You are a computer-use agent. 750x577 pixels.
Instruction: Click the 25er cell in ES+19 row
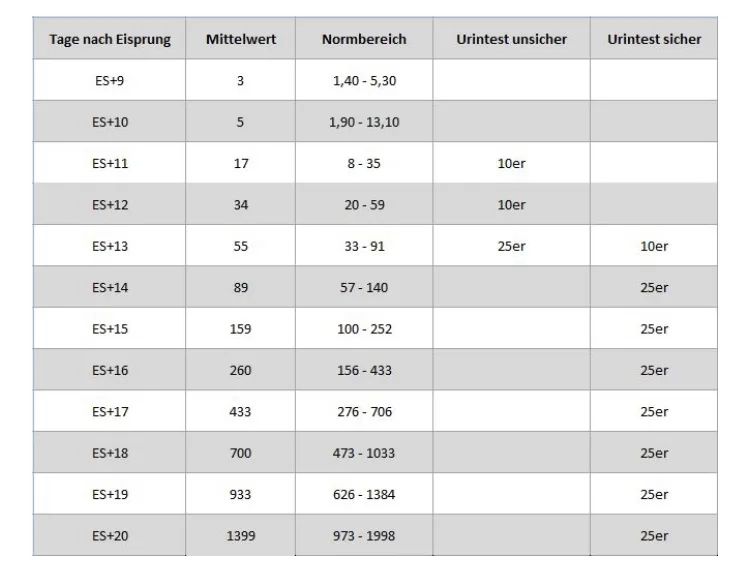654,494
